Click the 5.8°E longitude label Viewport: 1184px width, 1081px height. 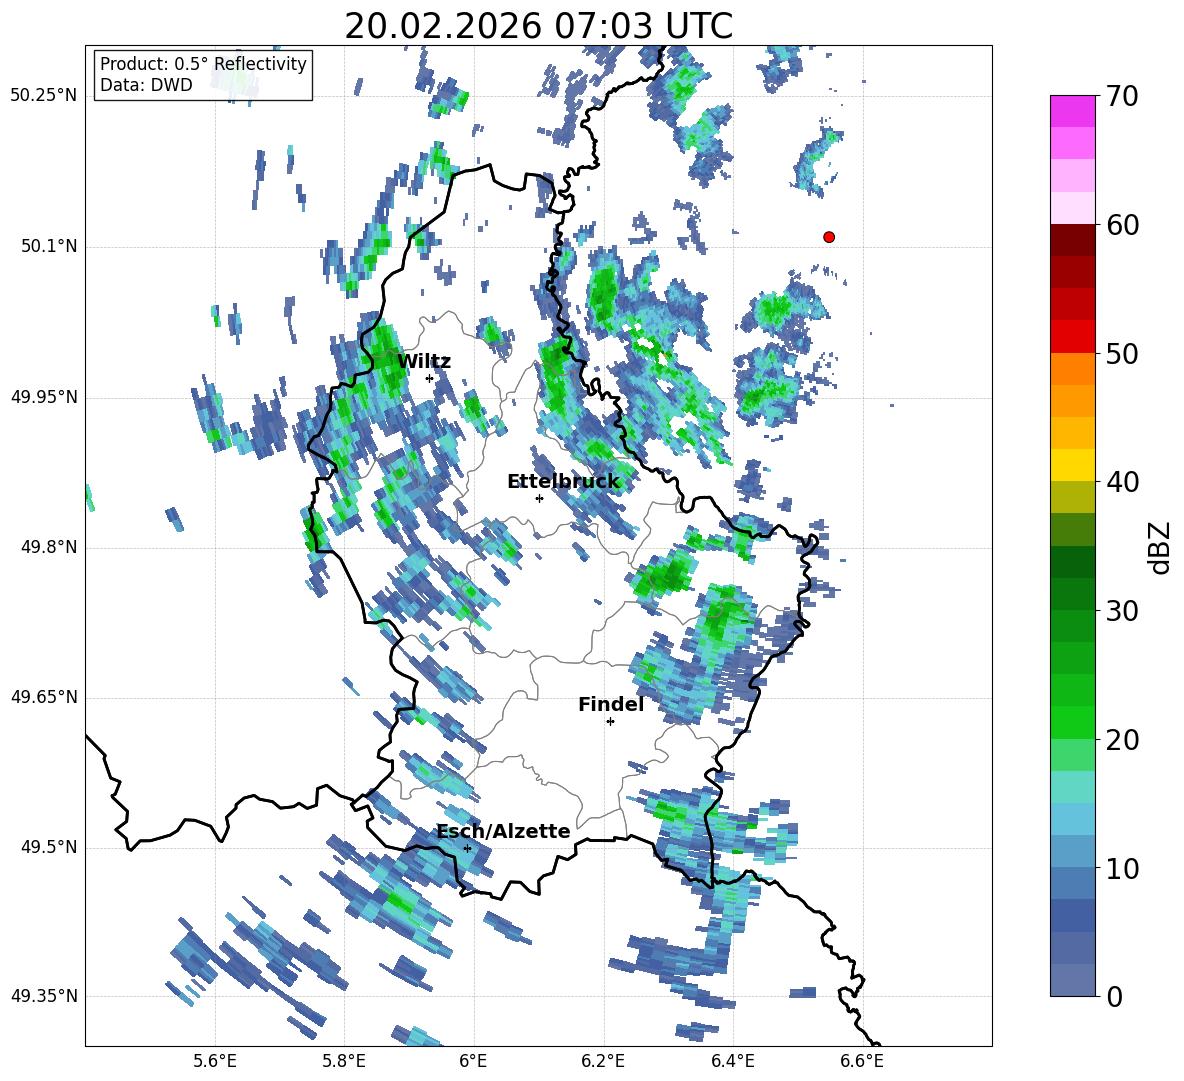click(x=344, y=1061)
